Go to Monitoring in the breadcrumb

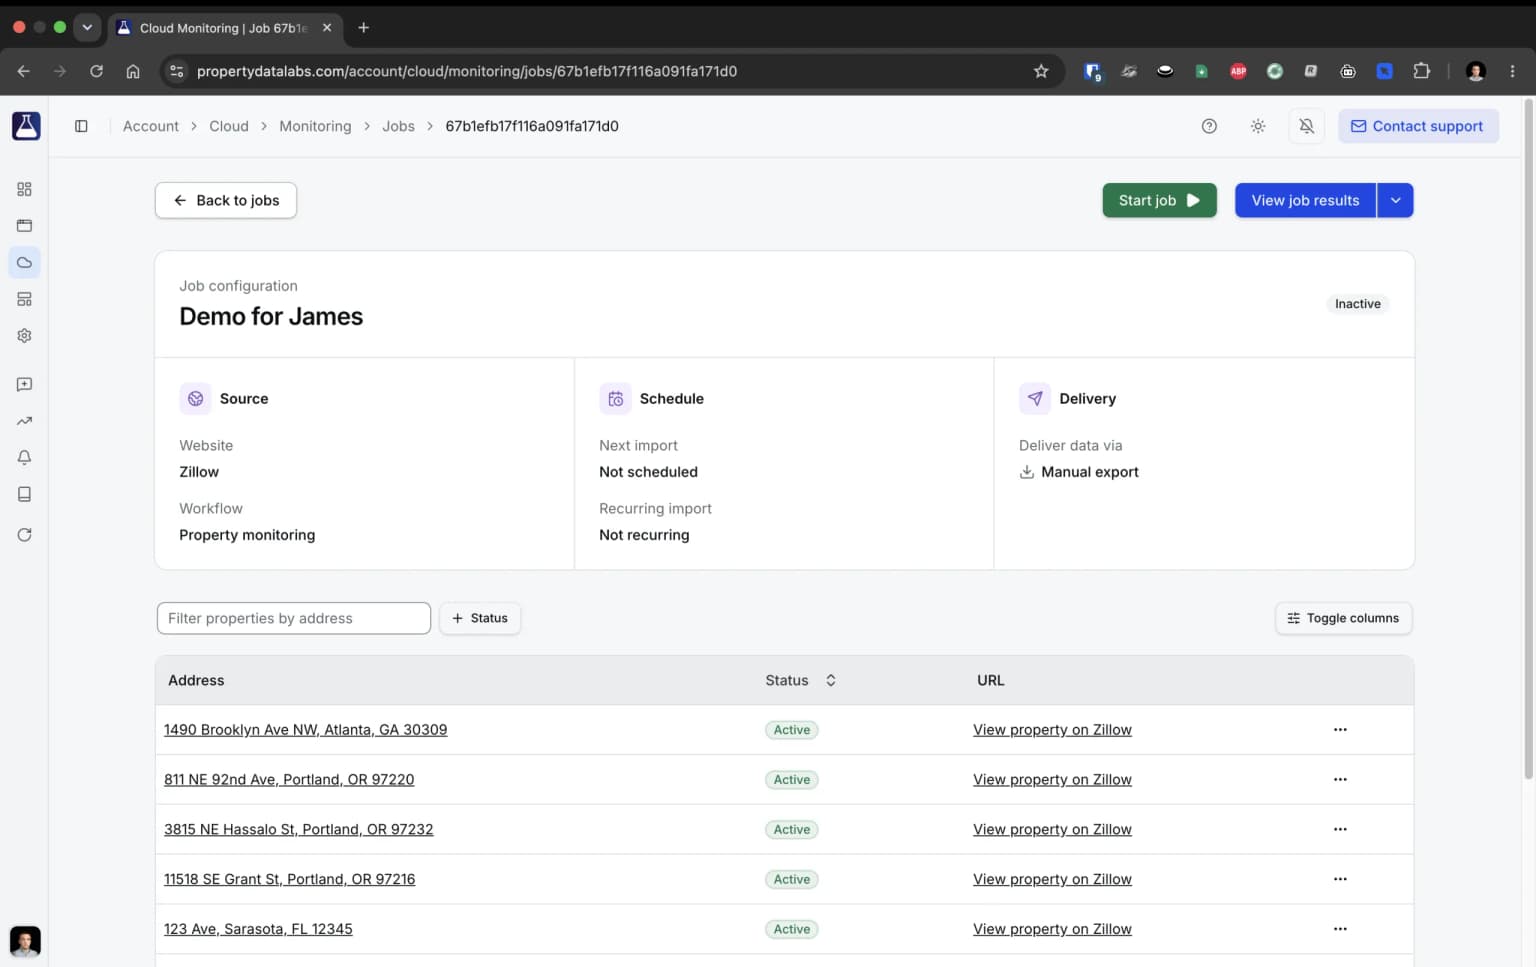click(315, 126)
